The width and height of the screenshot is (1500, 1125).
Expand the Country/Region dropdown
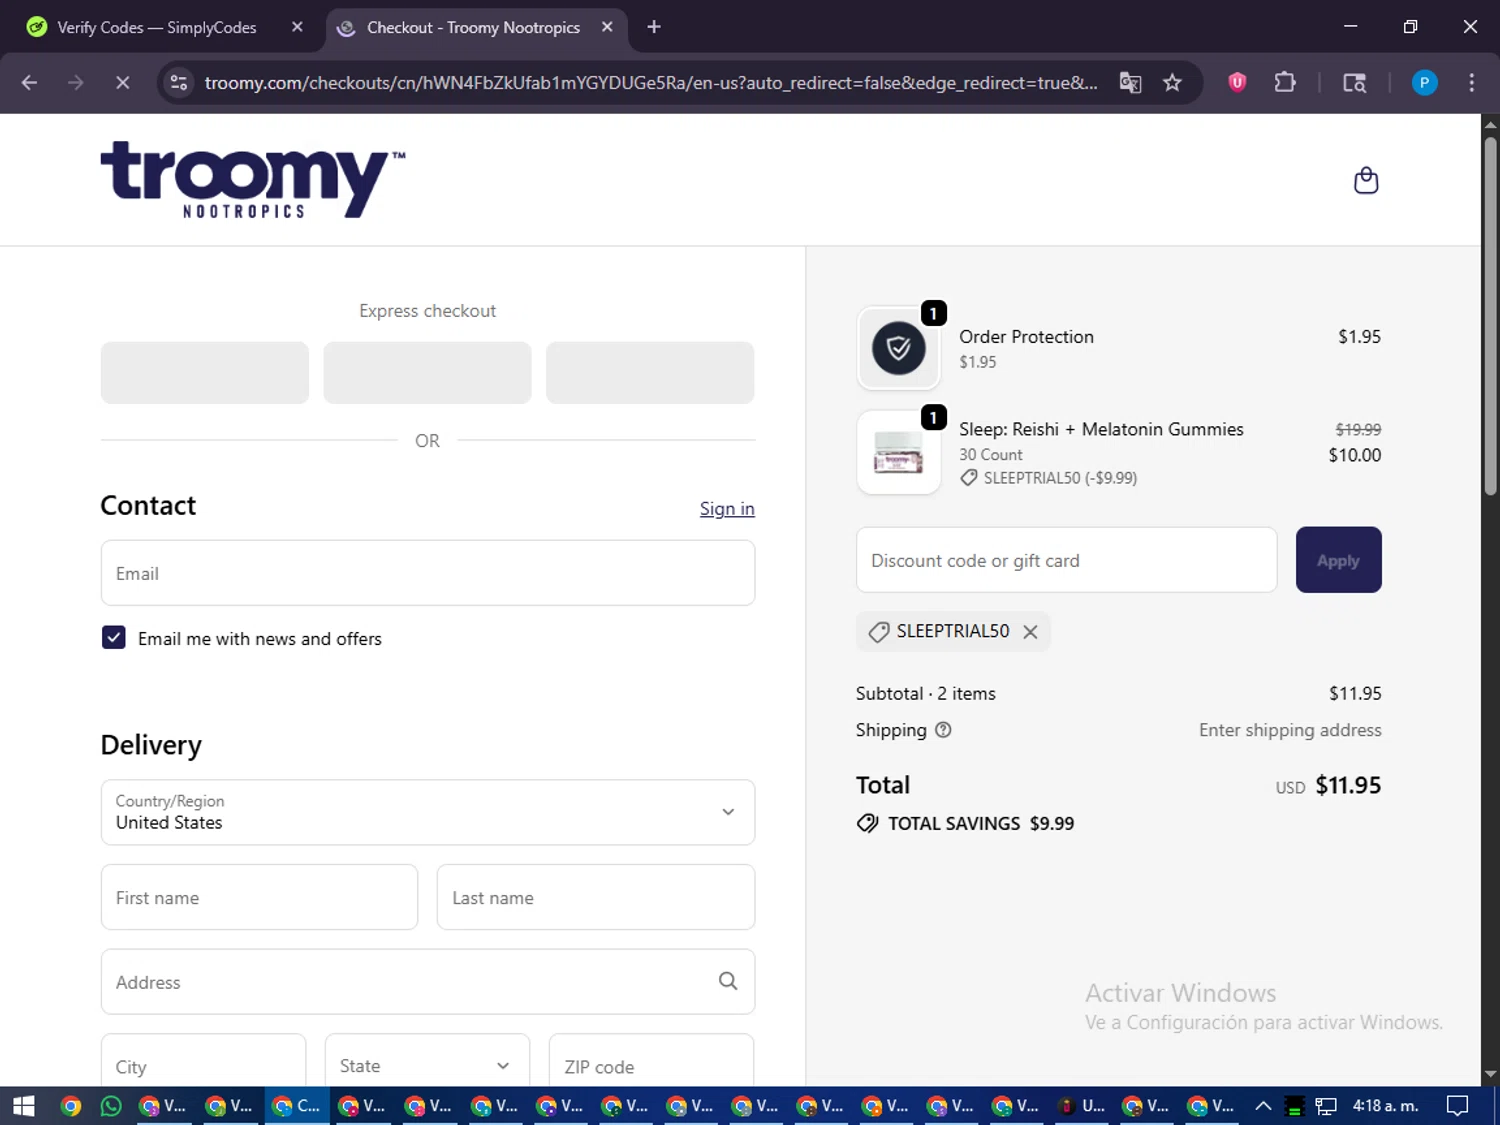pos(428,812)
